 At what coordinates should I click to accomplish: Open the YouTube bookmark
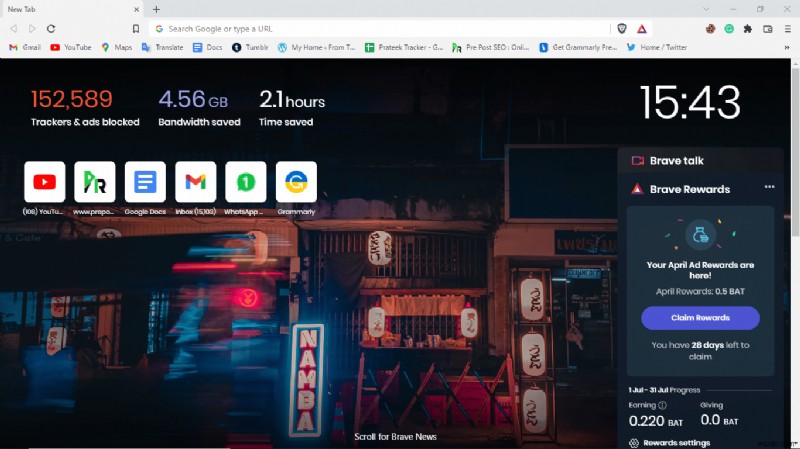point(70,47)
